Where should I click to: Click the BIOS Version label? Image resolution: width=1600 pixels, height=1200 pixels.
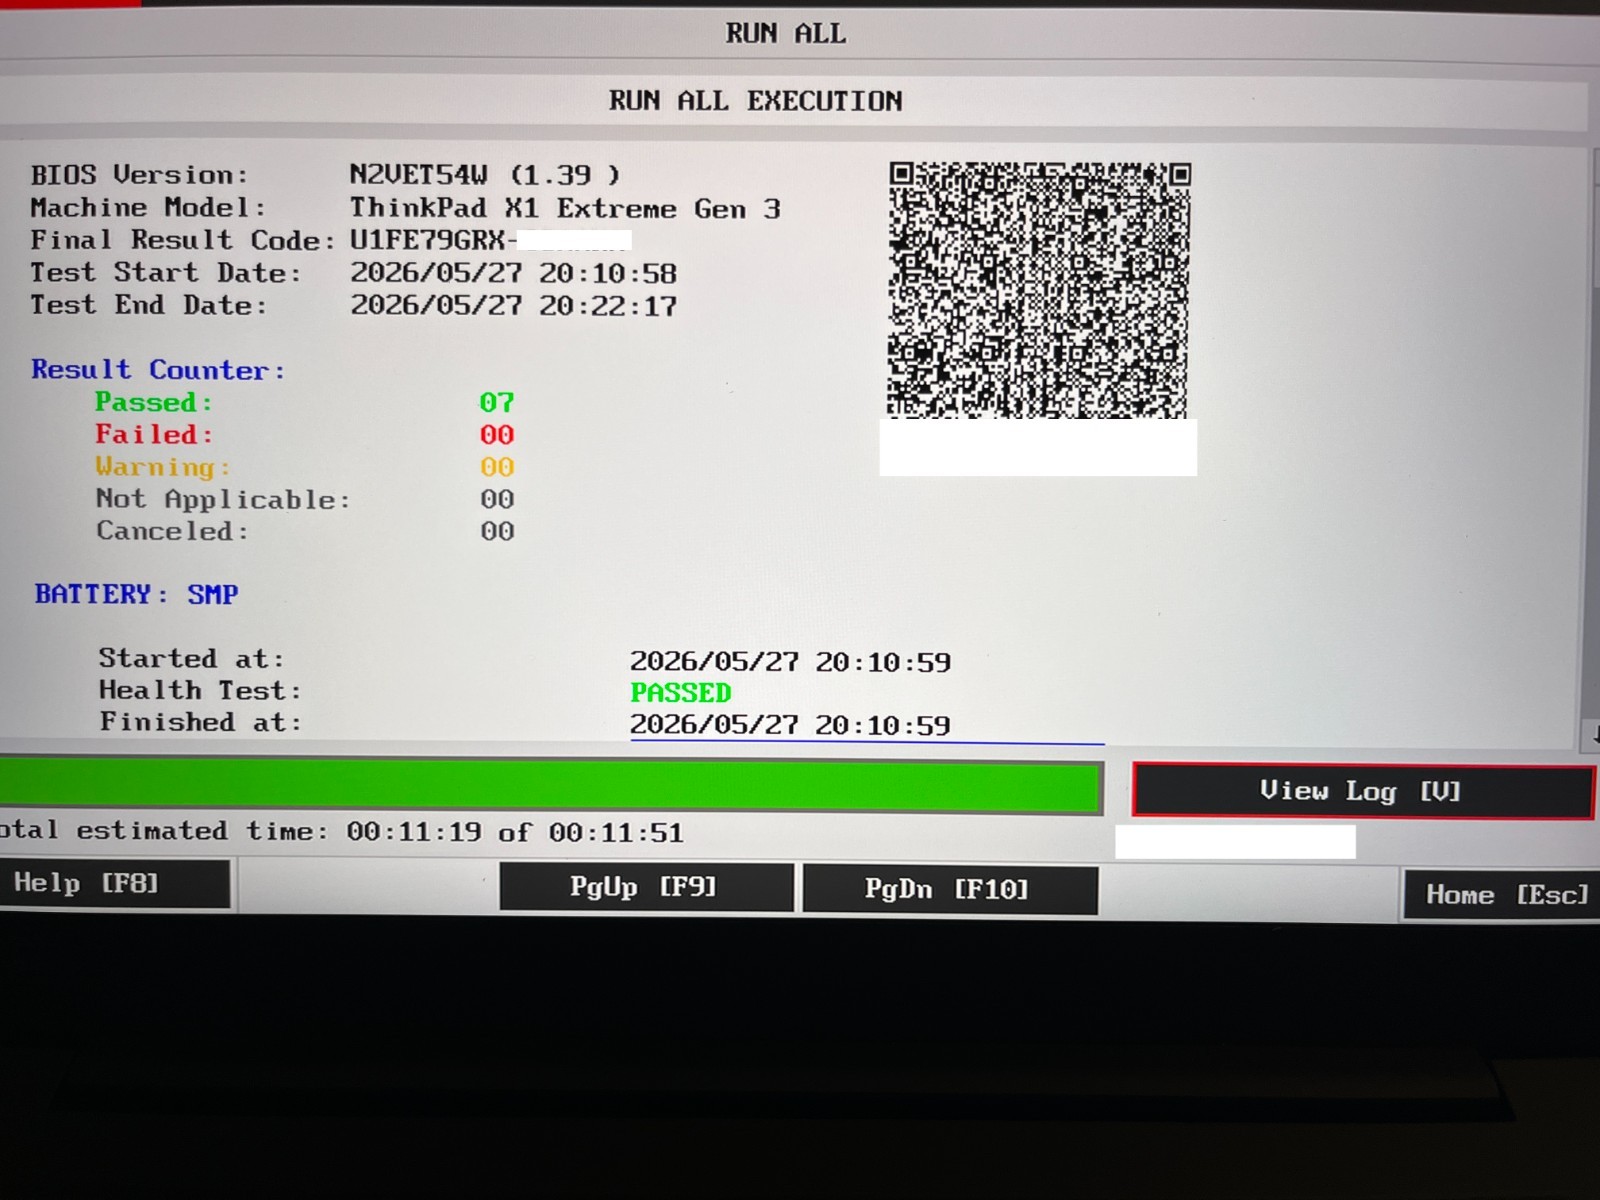coord(139,175)
